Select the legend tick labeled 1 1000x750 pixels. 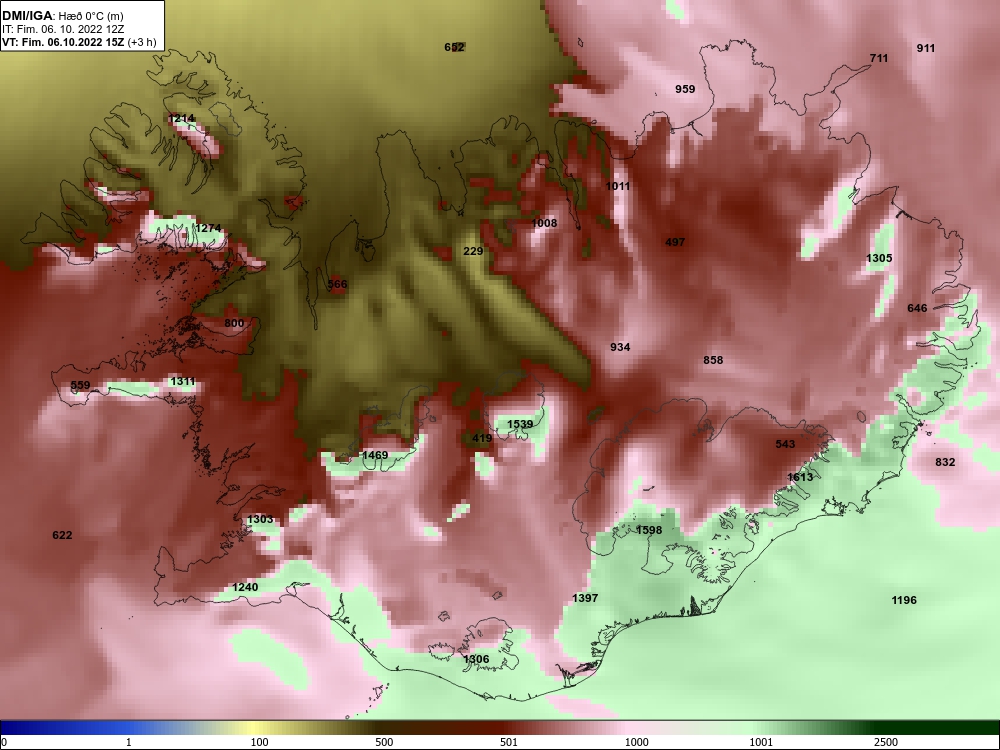pos(129,742)
